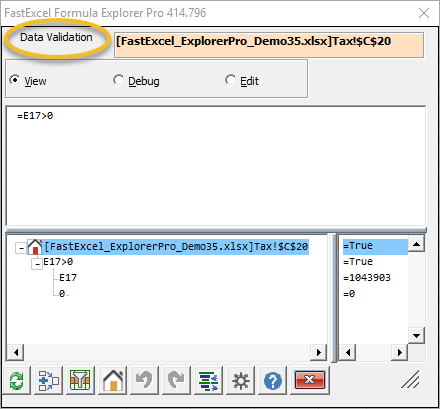Click the cell address field Tax!$C$20

[269, 45]
